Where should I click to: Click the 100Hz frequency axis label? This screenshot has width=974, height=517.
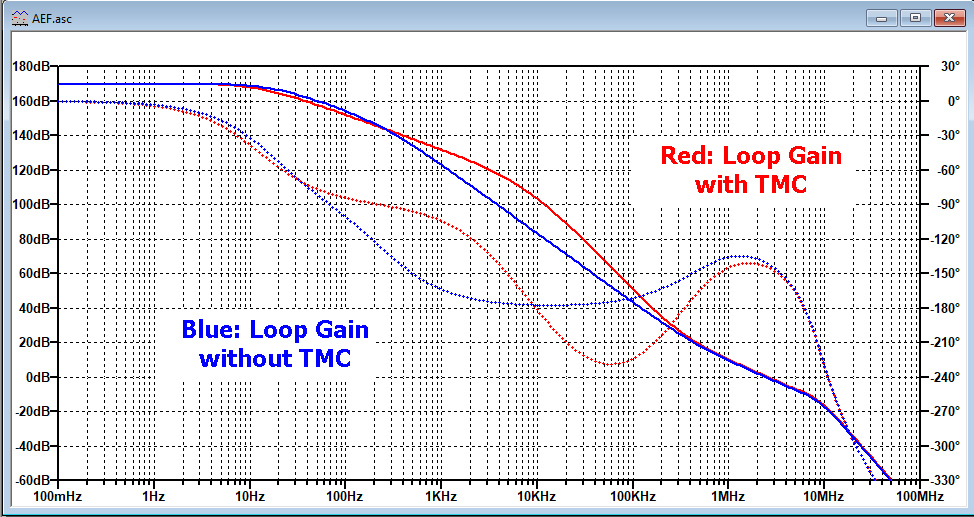click(x=345, y=496)
